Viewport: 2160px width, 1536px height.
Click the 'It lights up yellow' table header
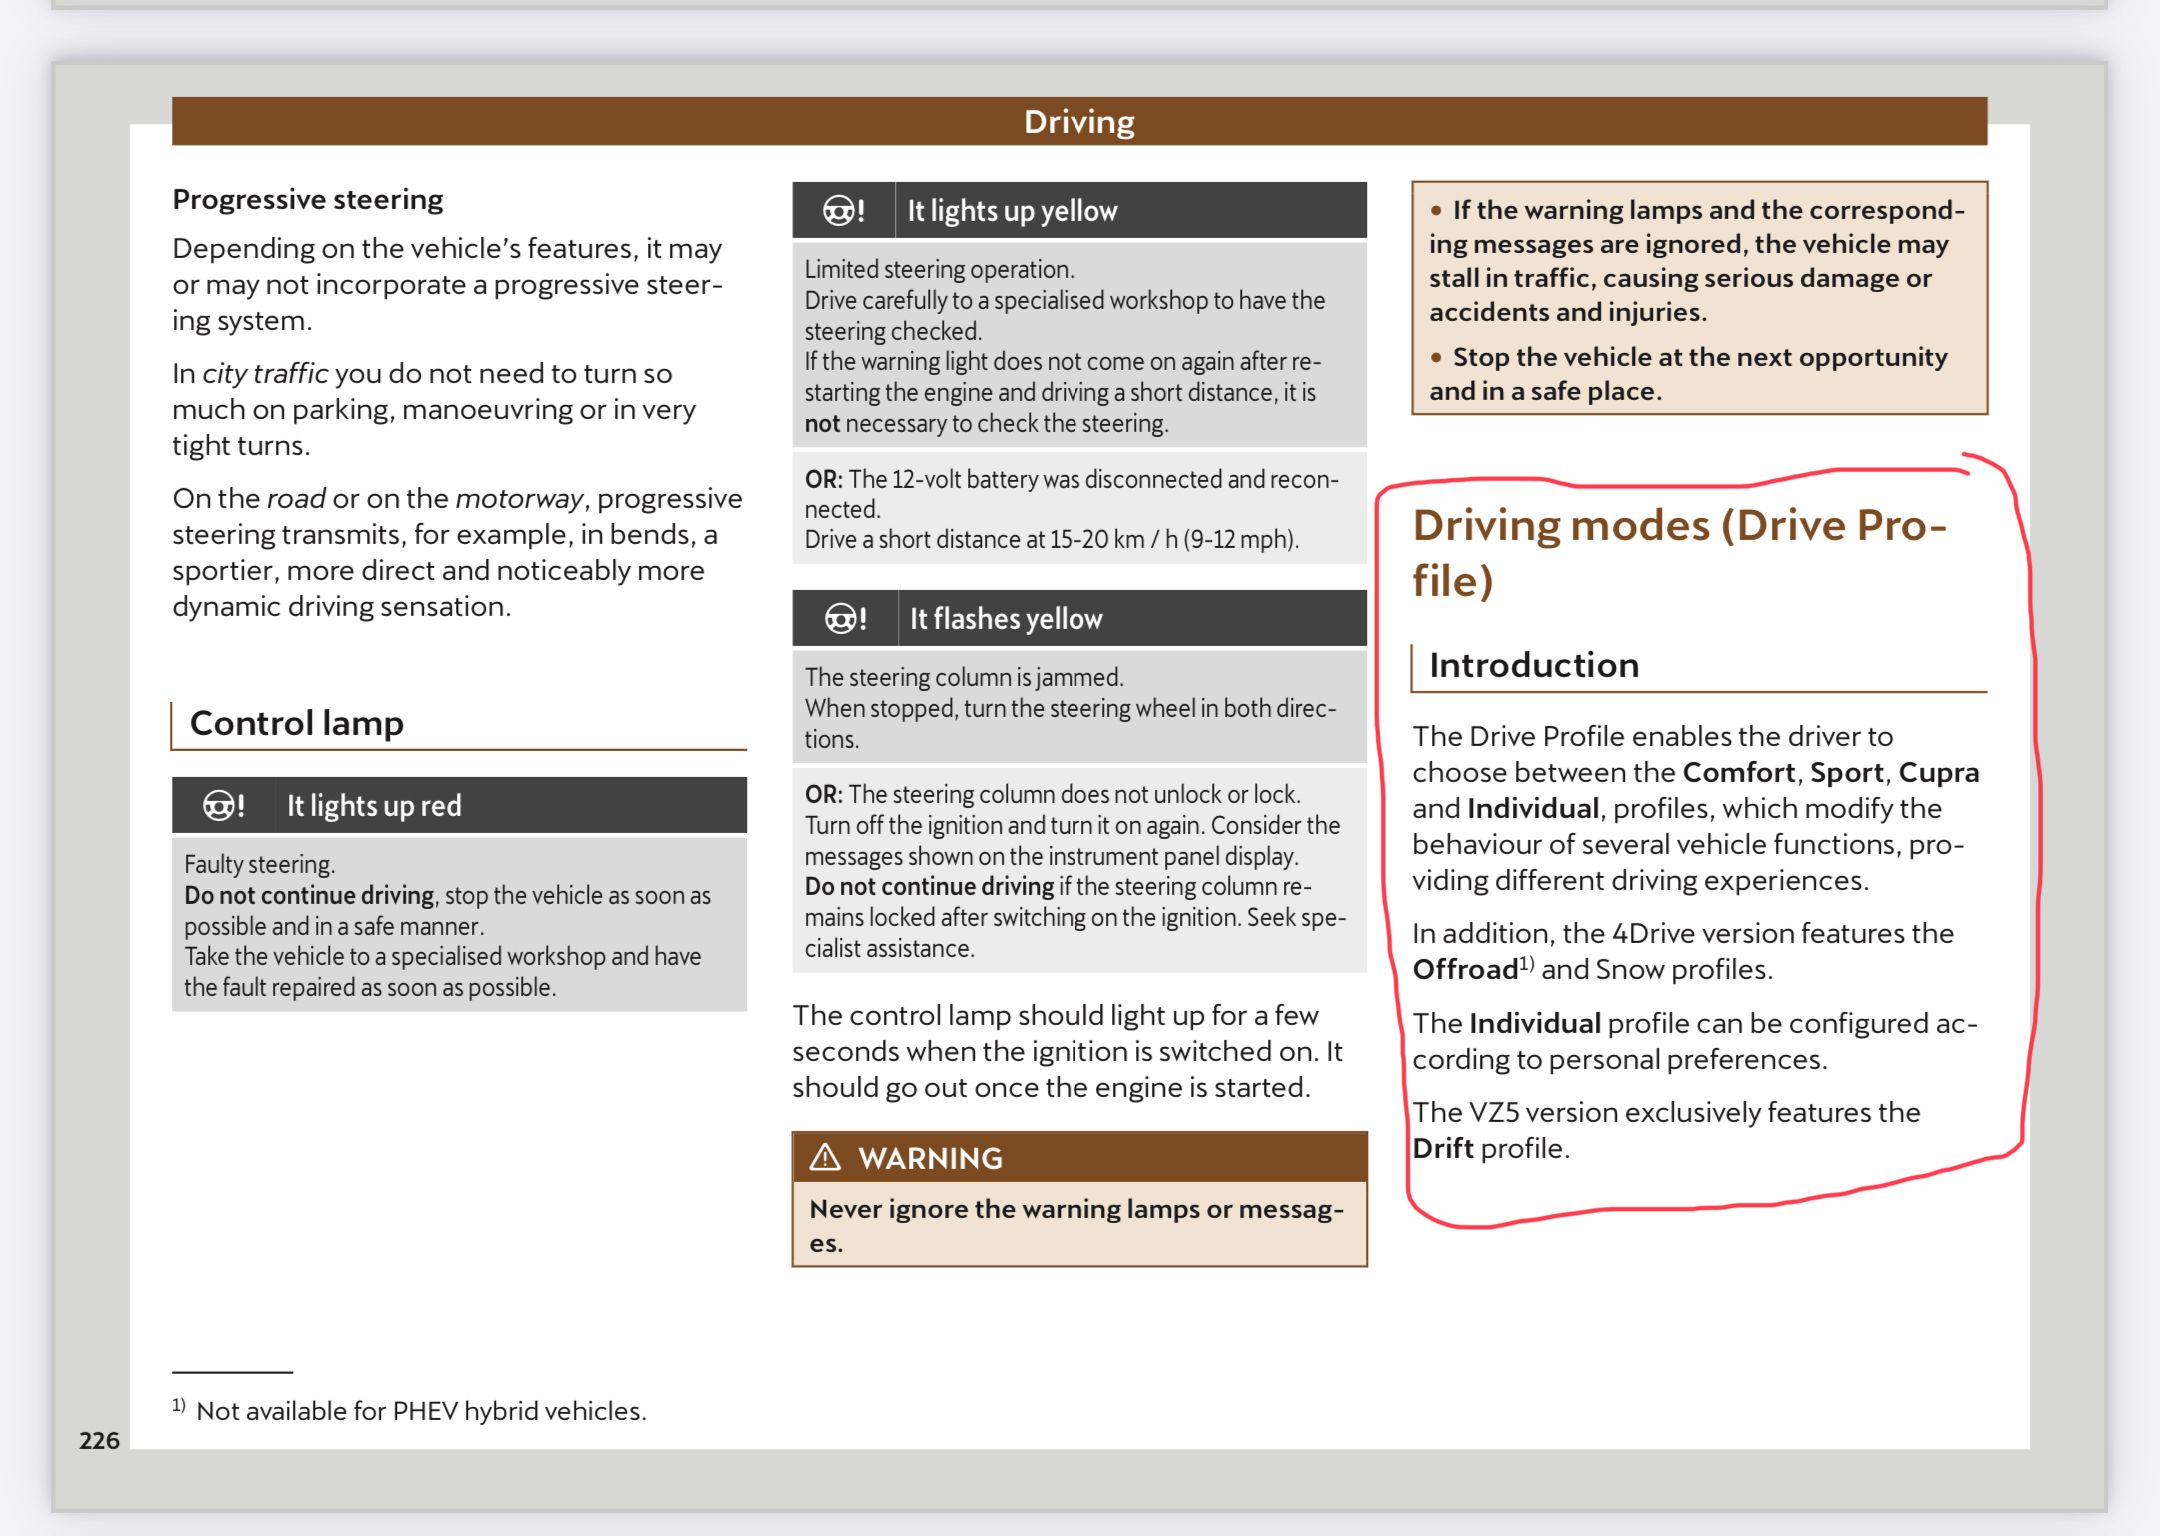[1012, 211]
